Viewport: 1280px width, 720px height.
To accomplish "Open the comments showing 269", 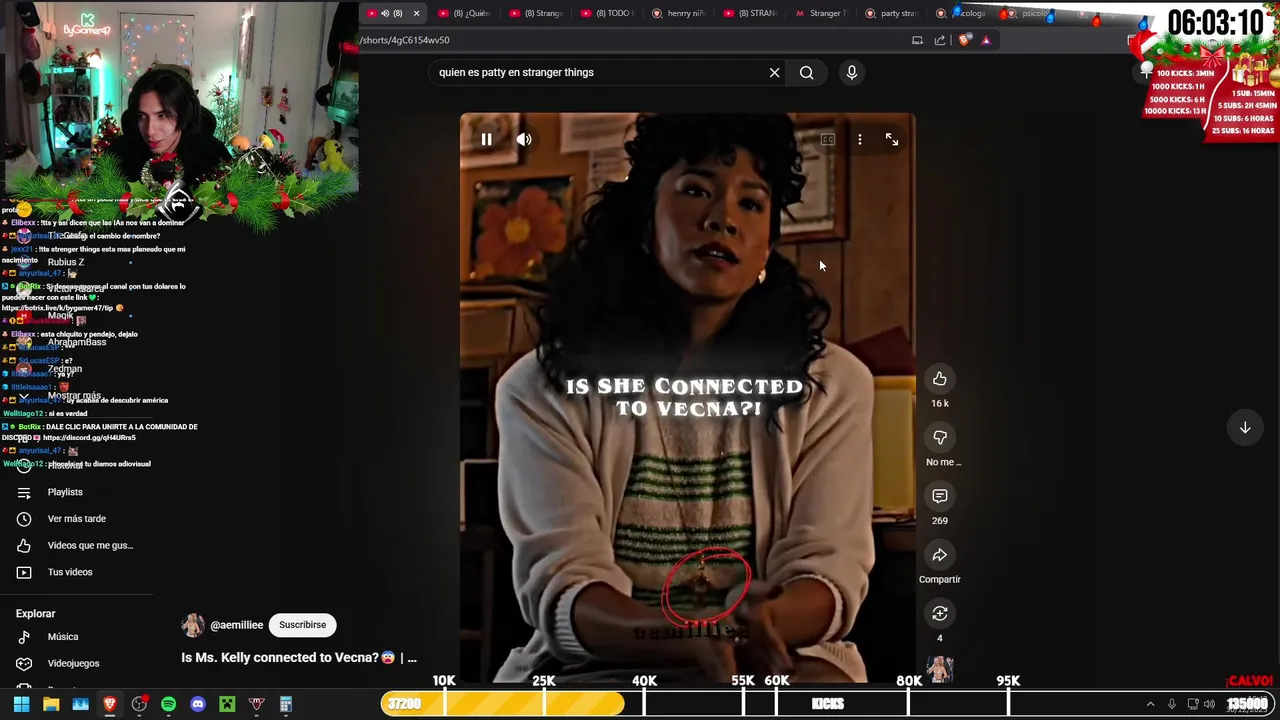I will pos(940,496).
